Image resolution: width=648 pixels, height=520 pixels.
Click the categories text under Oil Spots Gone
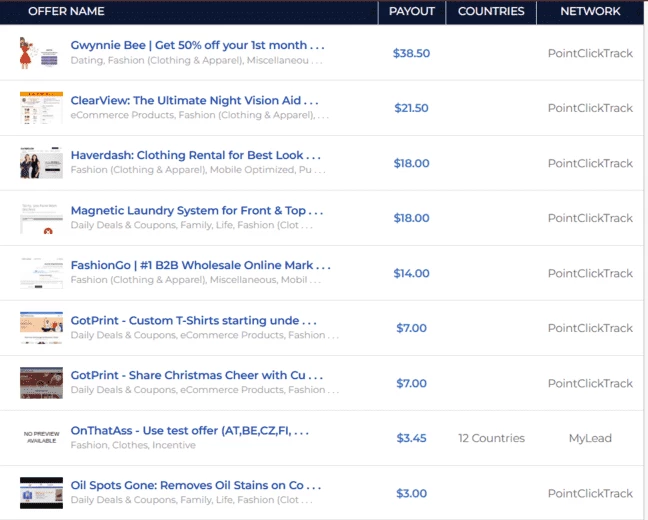191,500
